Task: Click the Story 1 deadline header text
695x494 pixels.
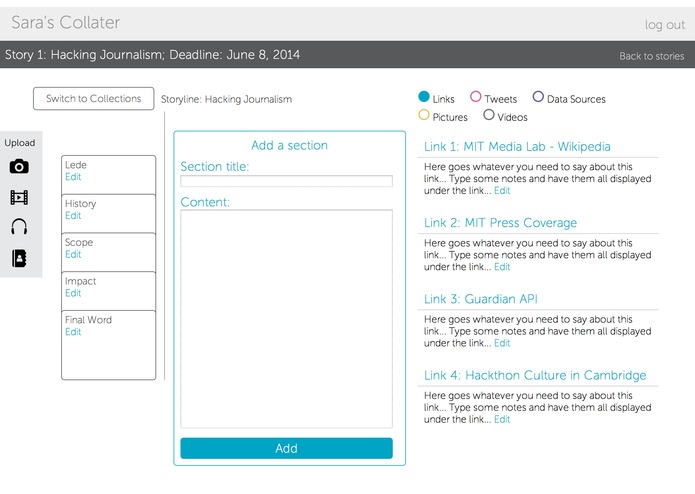Action: [152, 55]
